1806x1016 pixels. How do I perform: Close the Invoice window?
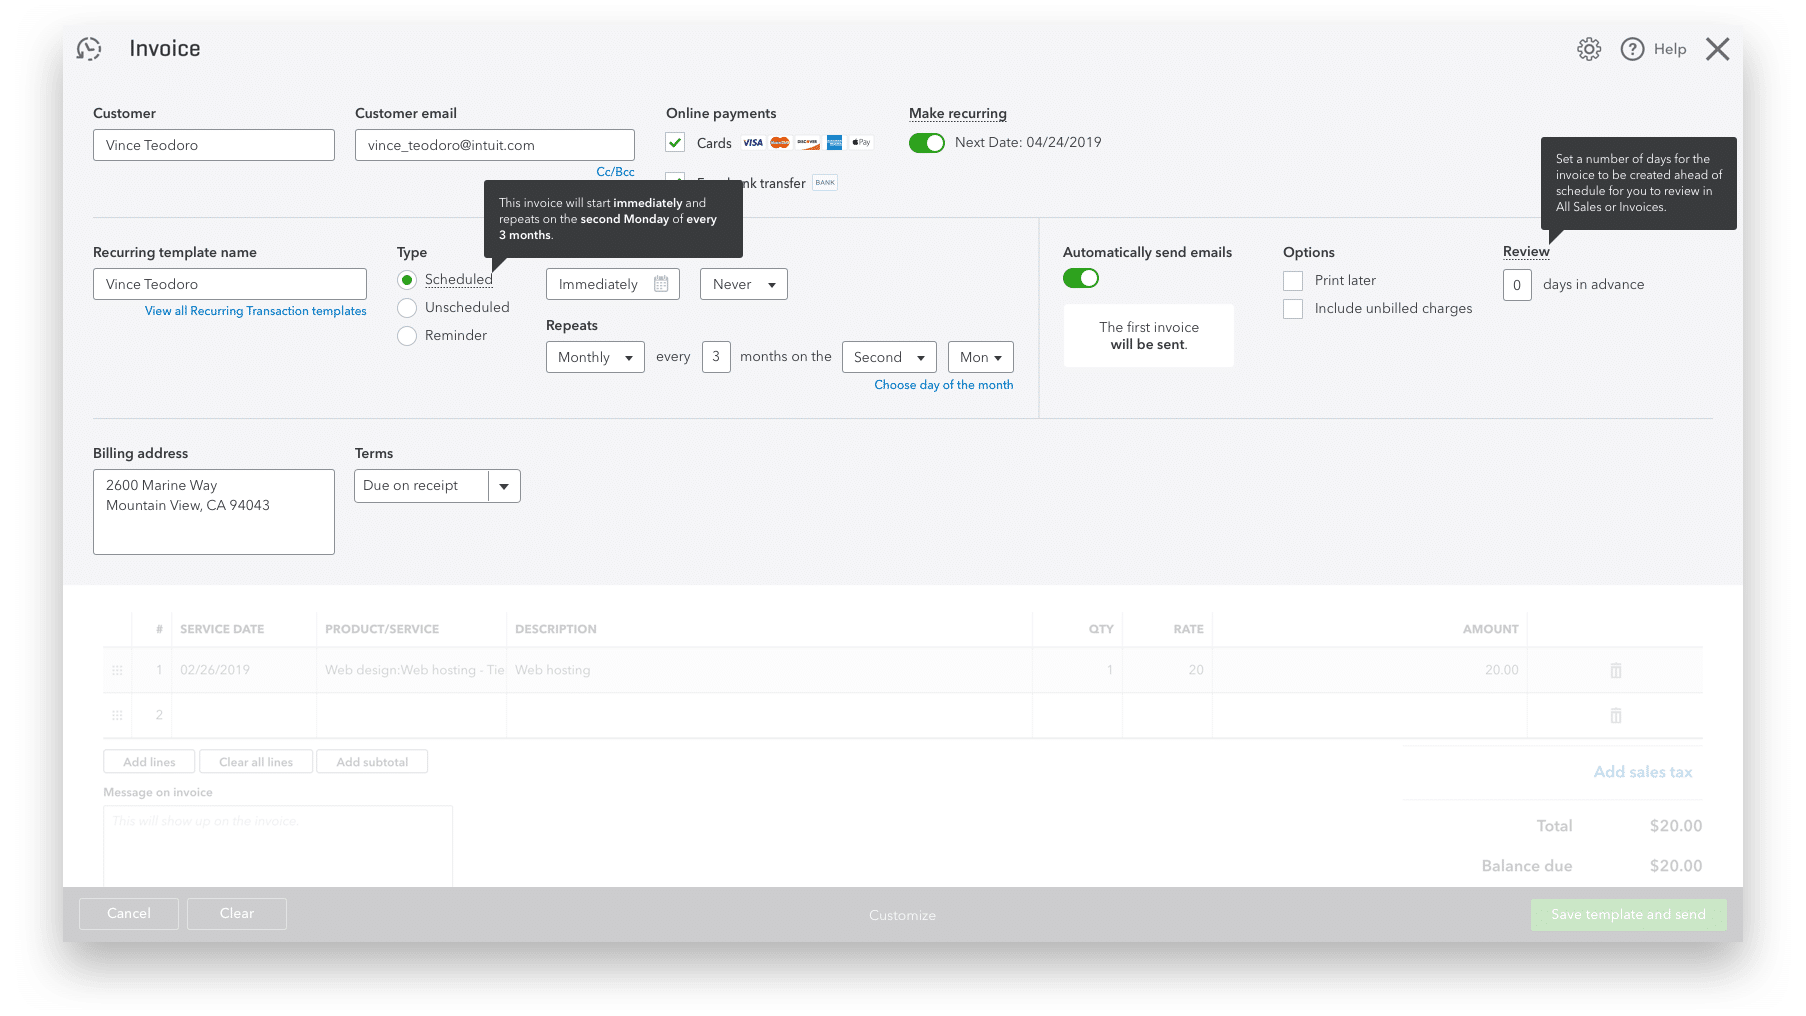(1717, 49)
